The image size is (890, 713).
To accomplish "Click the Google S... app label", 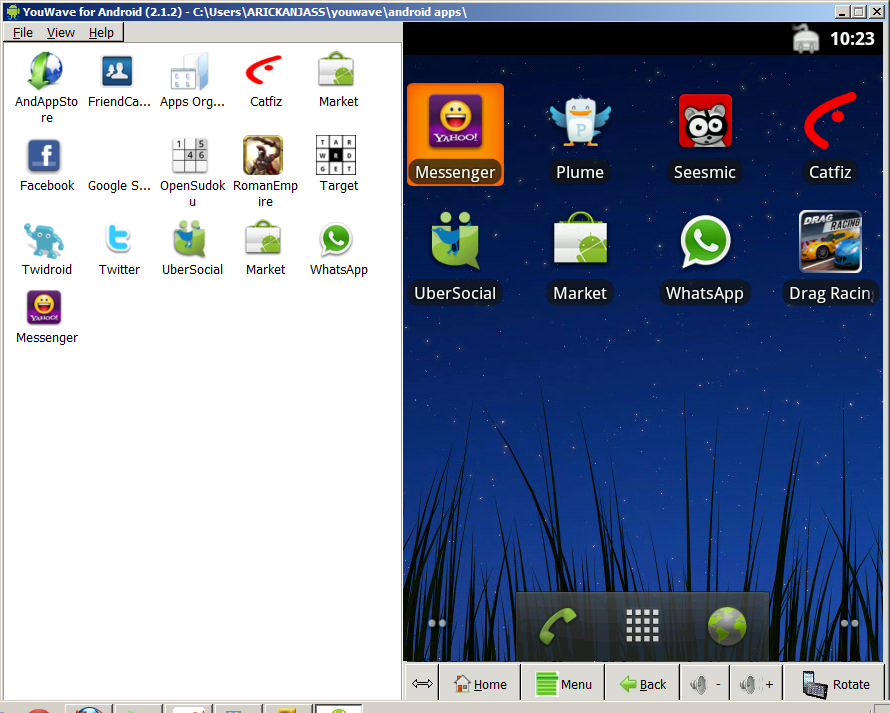I will click(119, 186).
